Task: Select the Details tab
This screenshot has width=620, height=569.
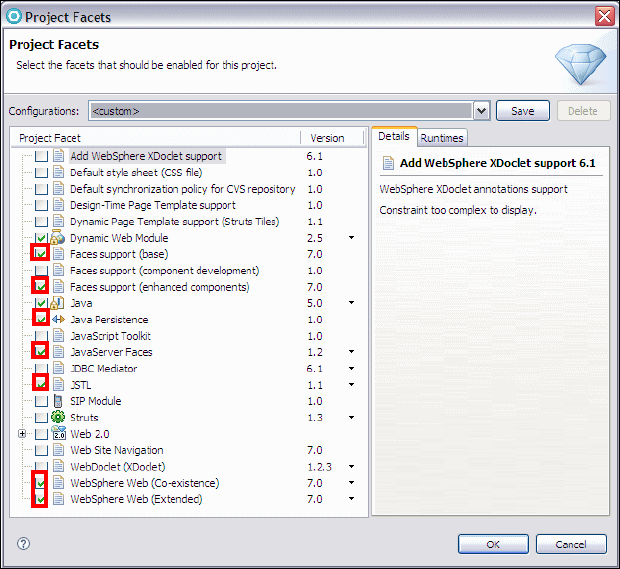Action: pyautogui.click(x=394, y=136)
